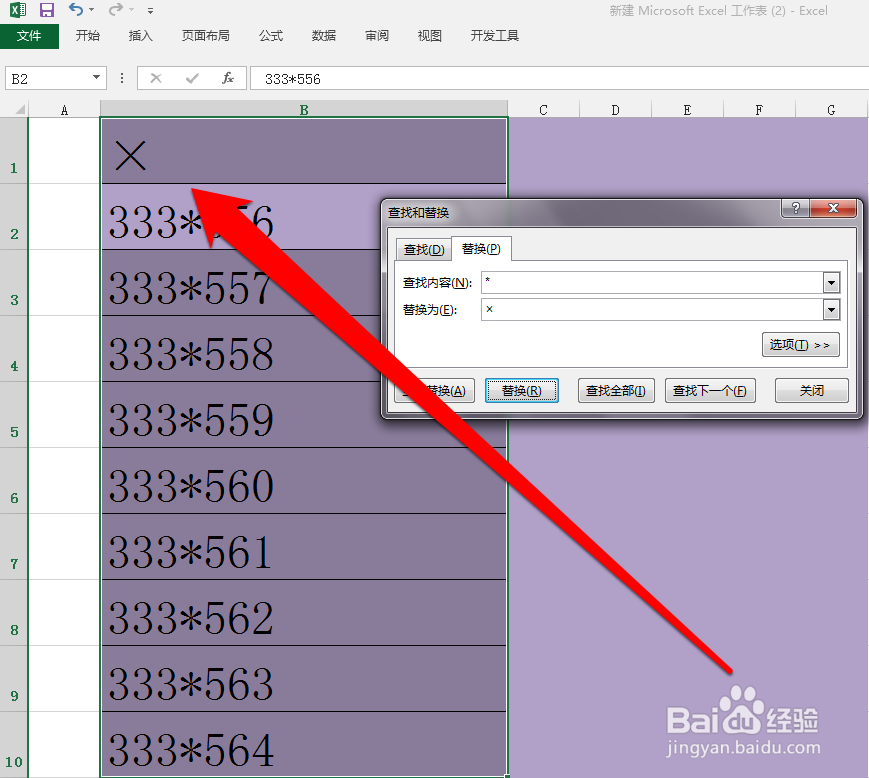Select the 替换(P) tab in dialog
Screen dimensions: 869x778
coord(481,248)
